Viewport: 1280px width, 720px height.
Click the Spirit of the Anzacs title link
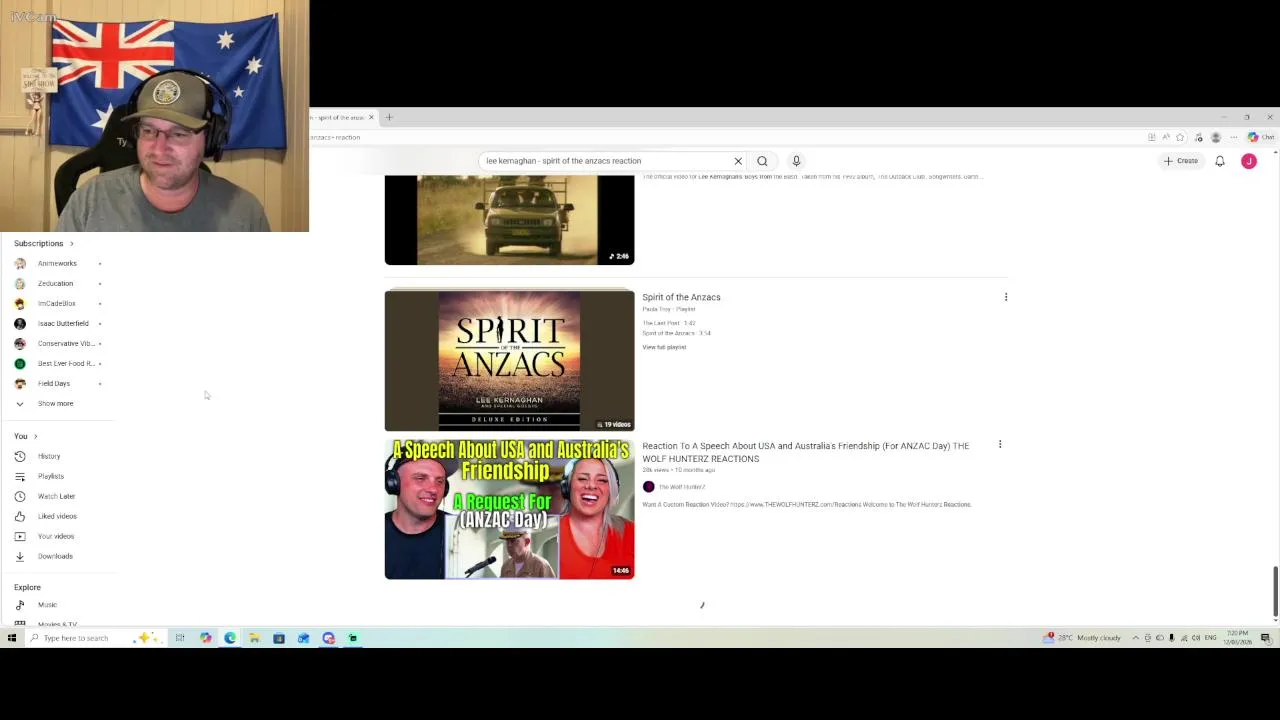point(681,297)
